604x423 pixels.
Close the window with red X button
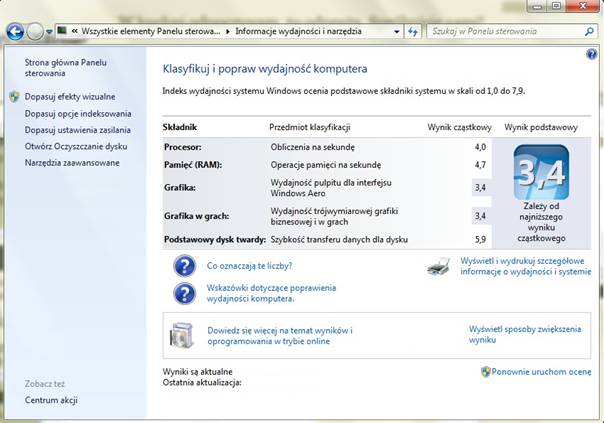click(x=582, y=6)
